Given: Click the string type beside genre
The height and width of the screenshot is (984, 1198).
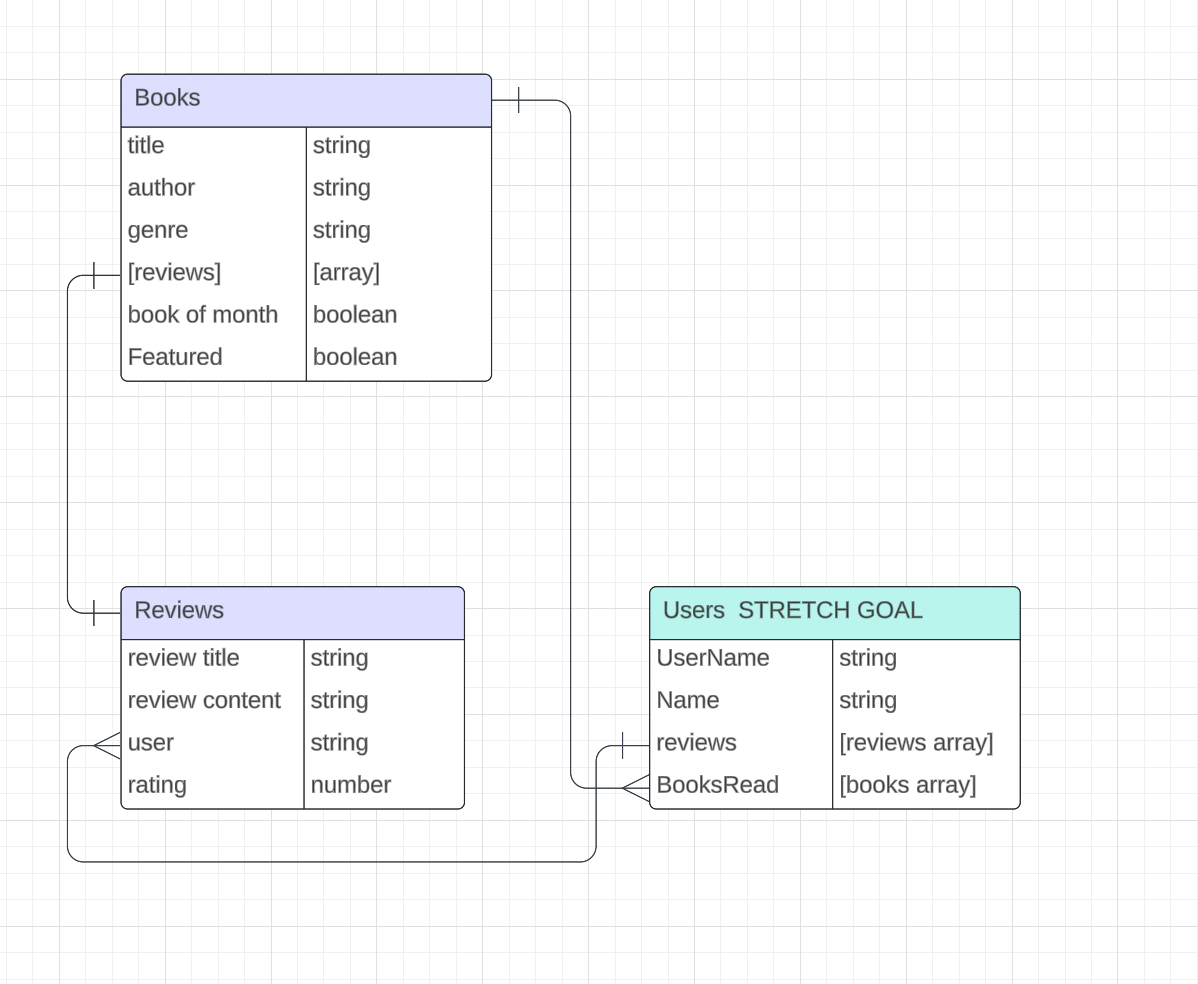Looking at the screenshot, I should click(x=342, y=230).
